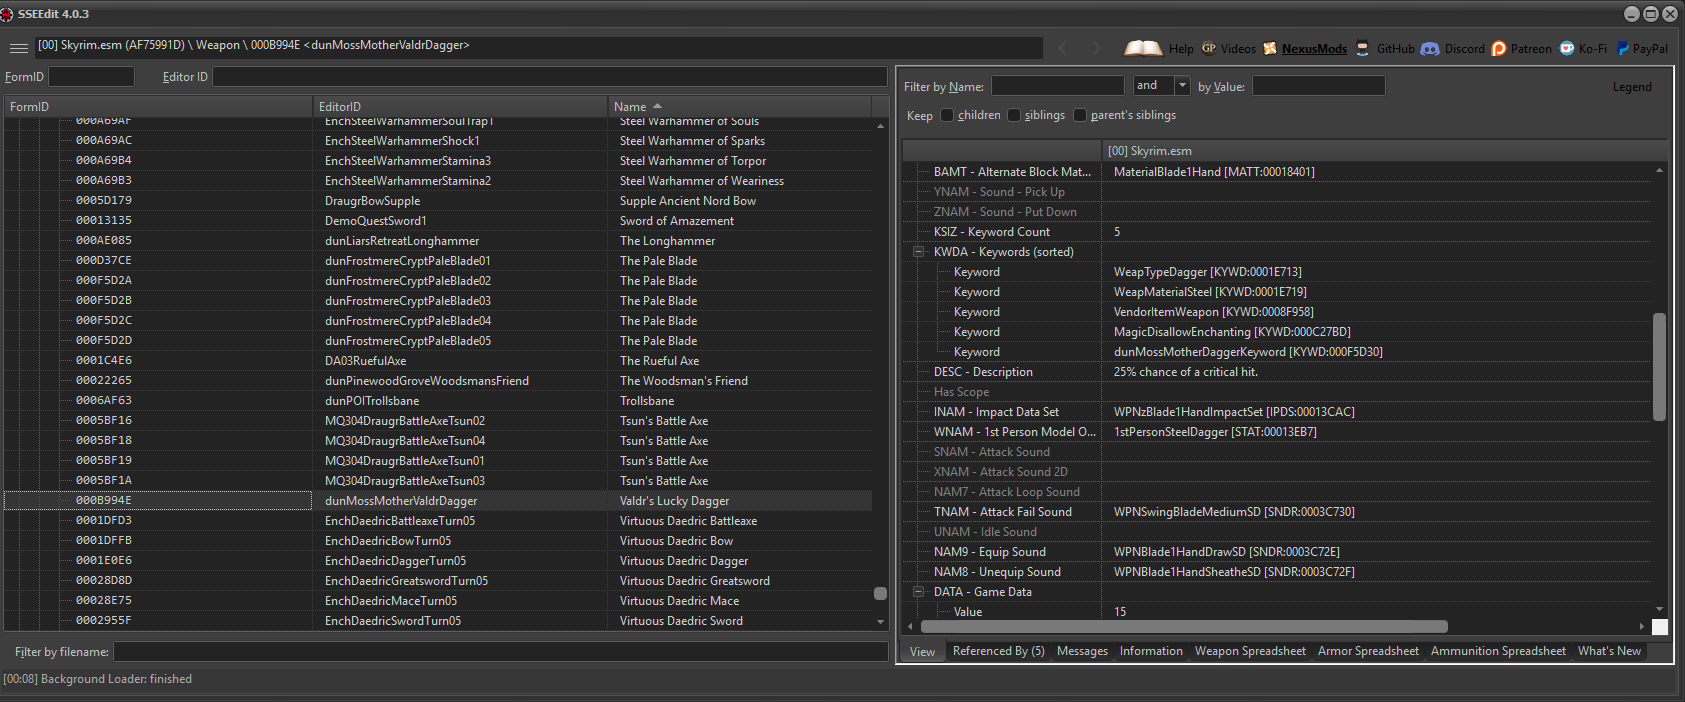The image size is (1685, 702).
Task: Click the record list scrollbar thumb
Action: click(x=880, y=593)
